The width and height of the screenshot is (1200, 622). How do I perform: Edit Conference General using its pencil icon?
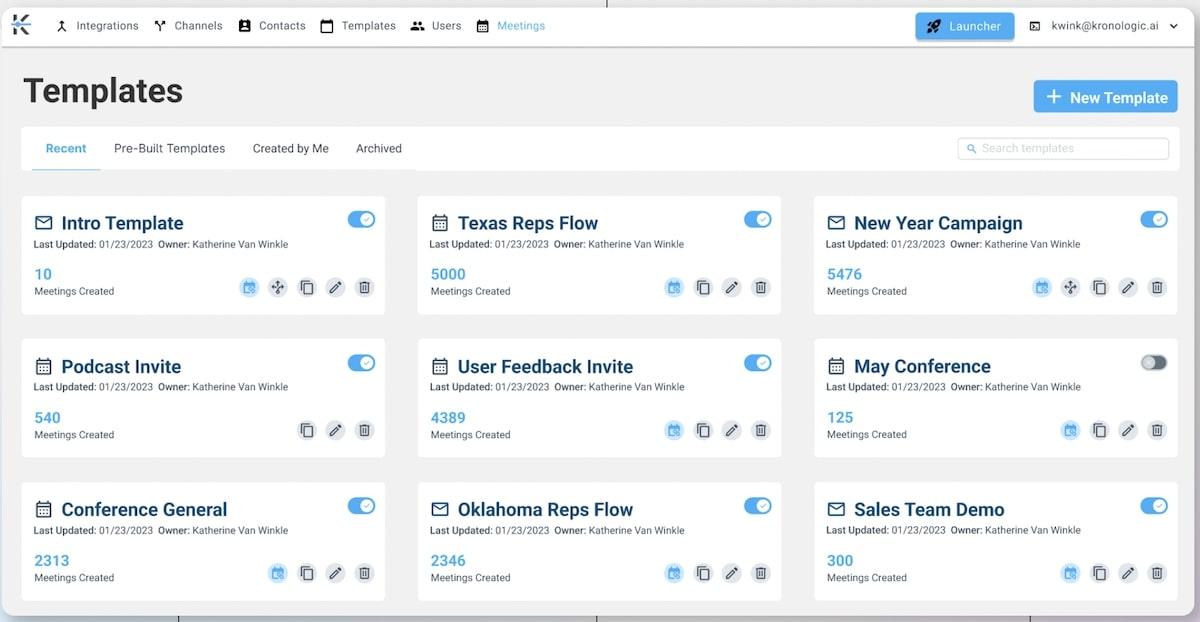point(336,574)
